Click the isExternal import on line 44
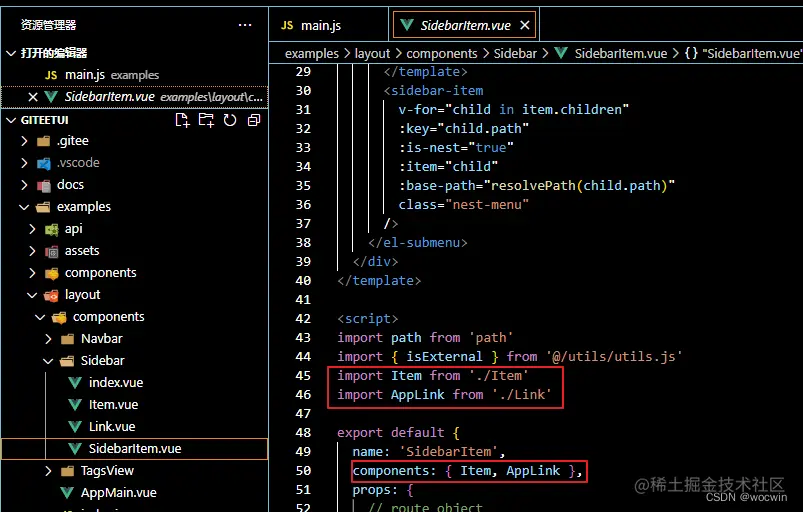The image size is (803, 512). point(445,357)
